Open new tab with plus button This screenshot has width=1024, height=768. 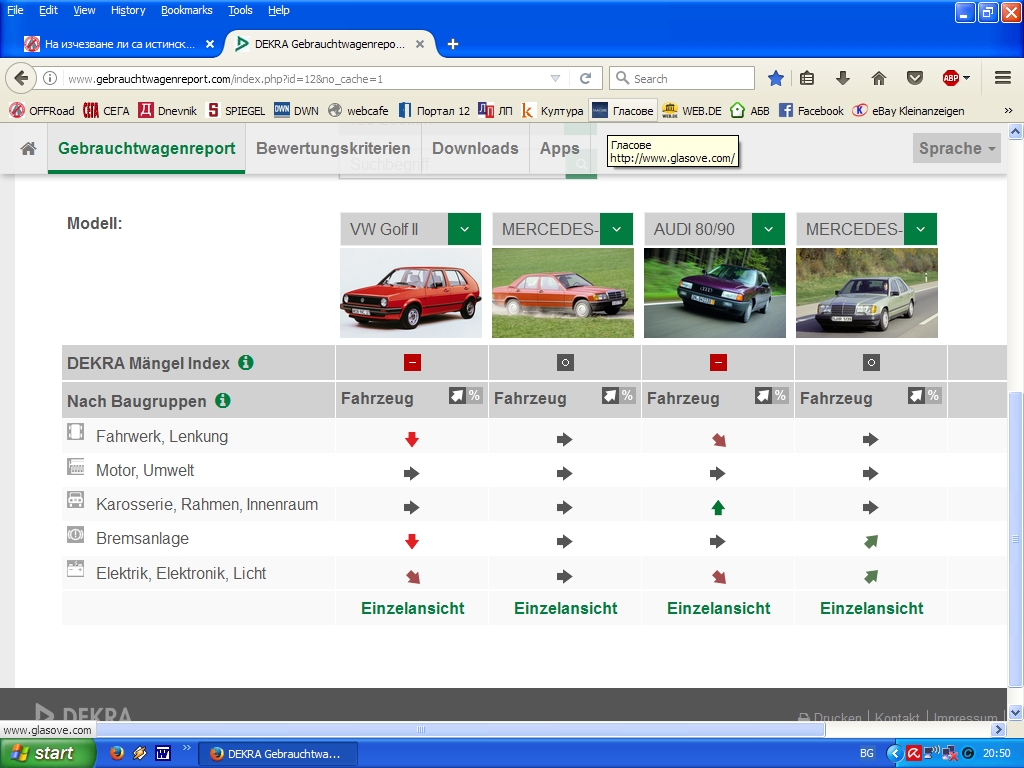pyautogui.click(x=453, y=44)
